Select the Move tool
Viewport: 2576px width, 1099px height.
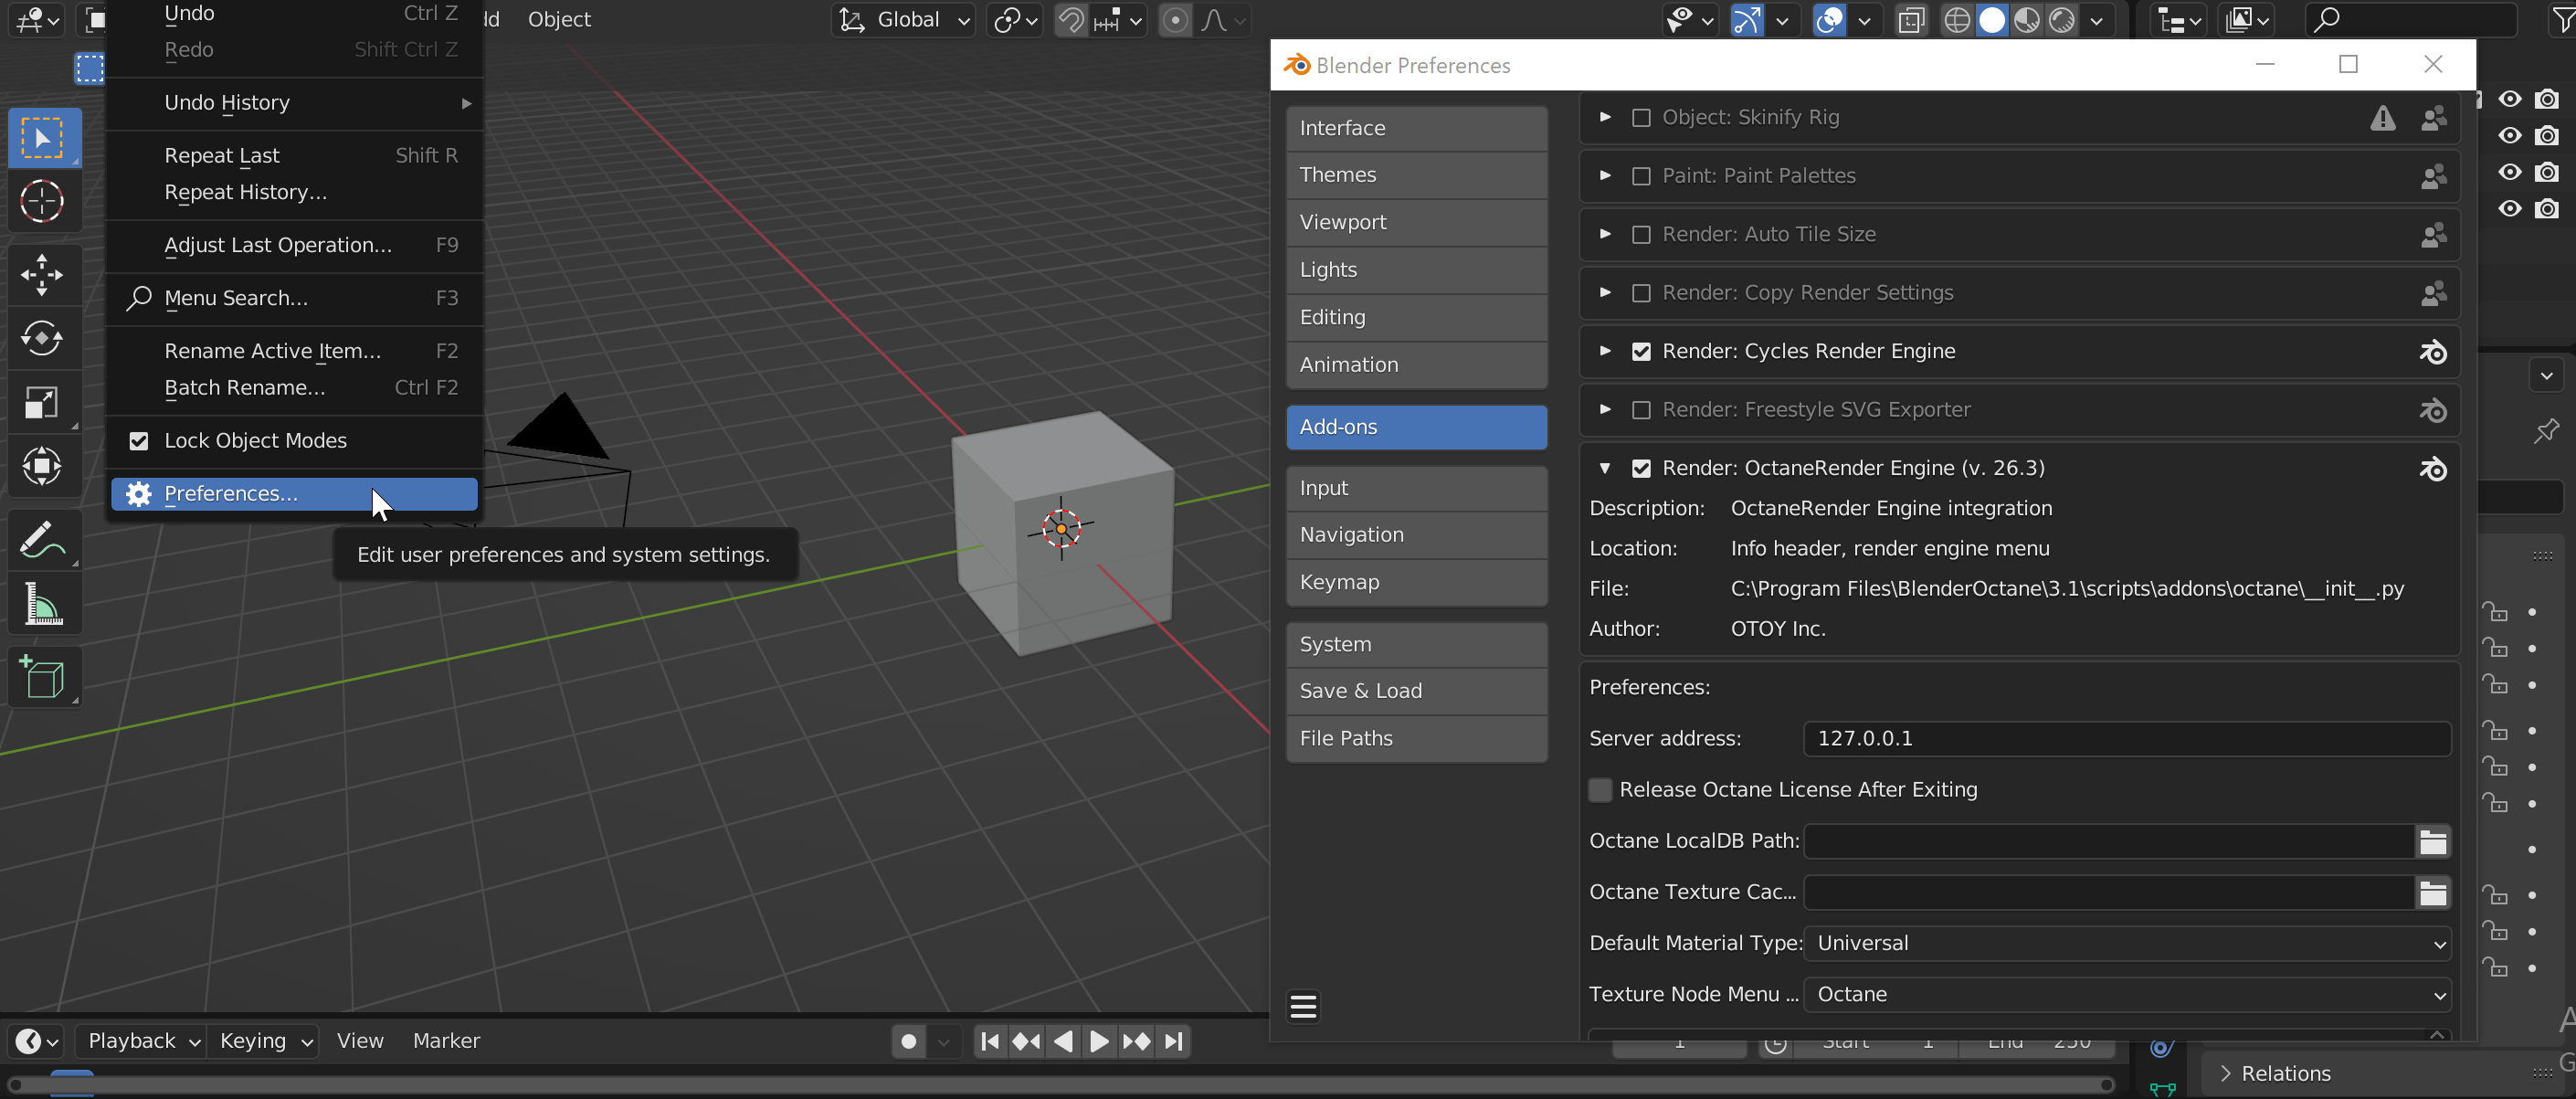(42, 275)
